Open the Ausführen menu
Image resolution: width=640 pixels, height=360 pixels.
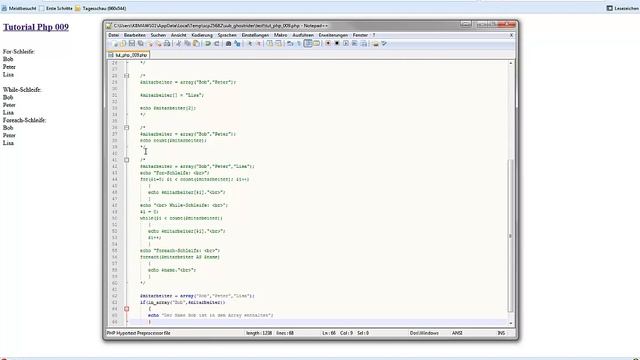[303, 35]
